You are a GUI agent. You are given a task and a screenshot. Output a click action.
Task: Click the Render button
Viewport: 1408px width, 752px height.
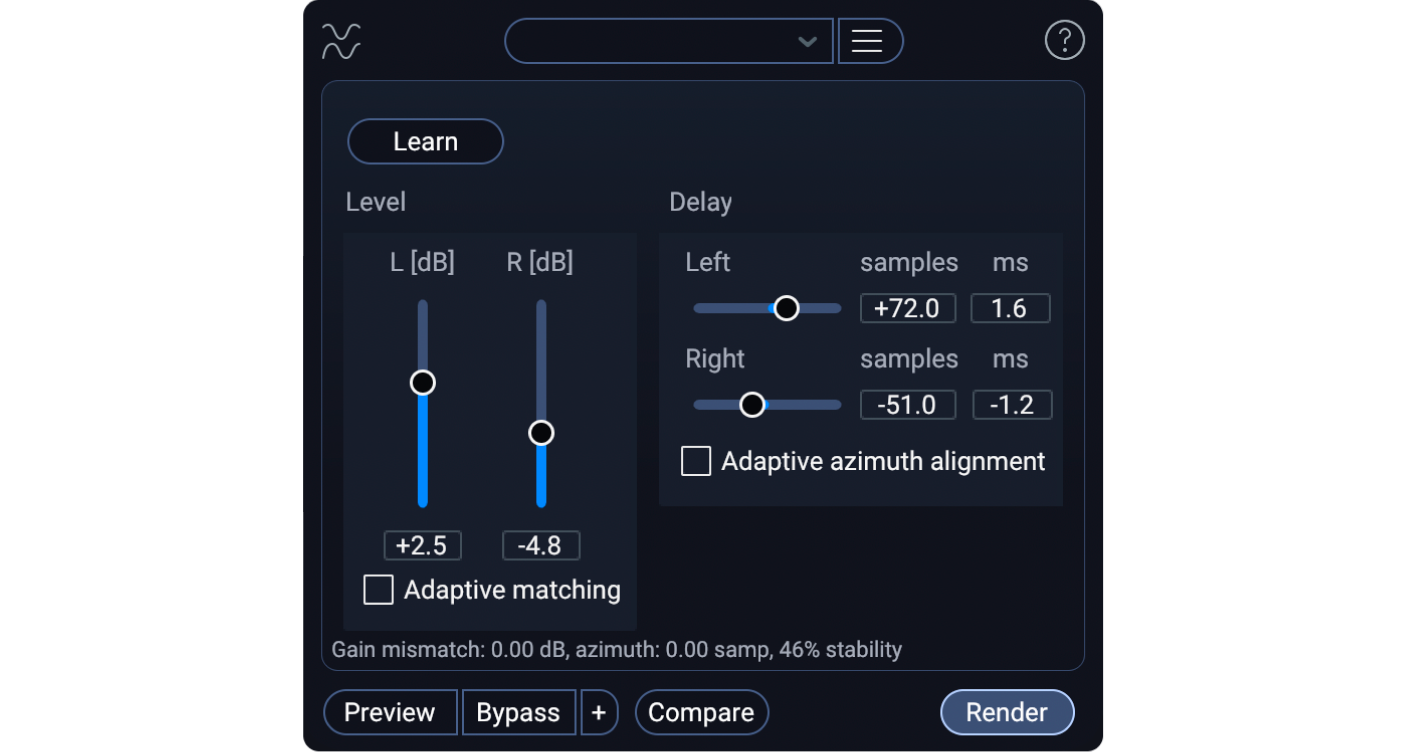(x=1007, y=712)
